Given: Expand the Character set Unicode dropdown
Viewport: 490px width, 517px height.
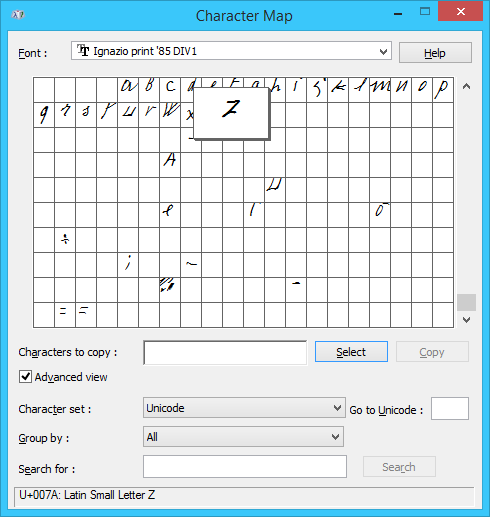Looking at the screenshot, I should pos(244,408).
